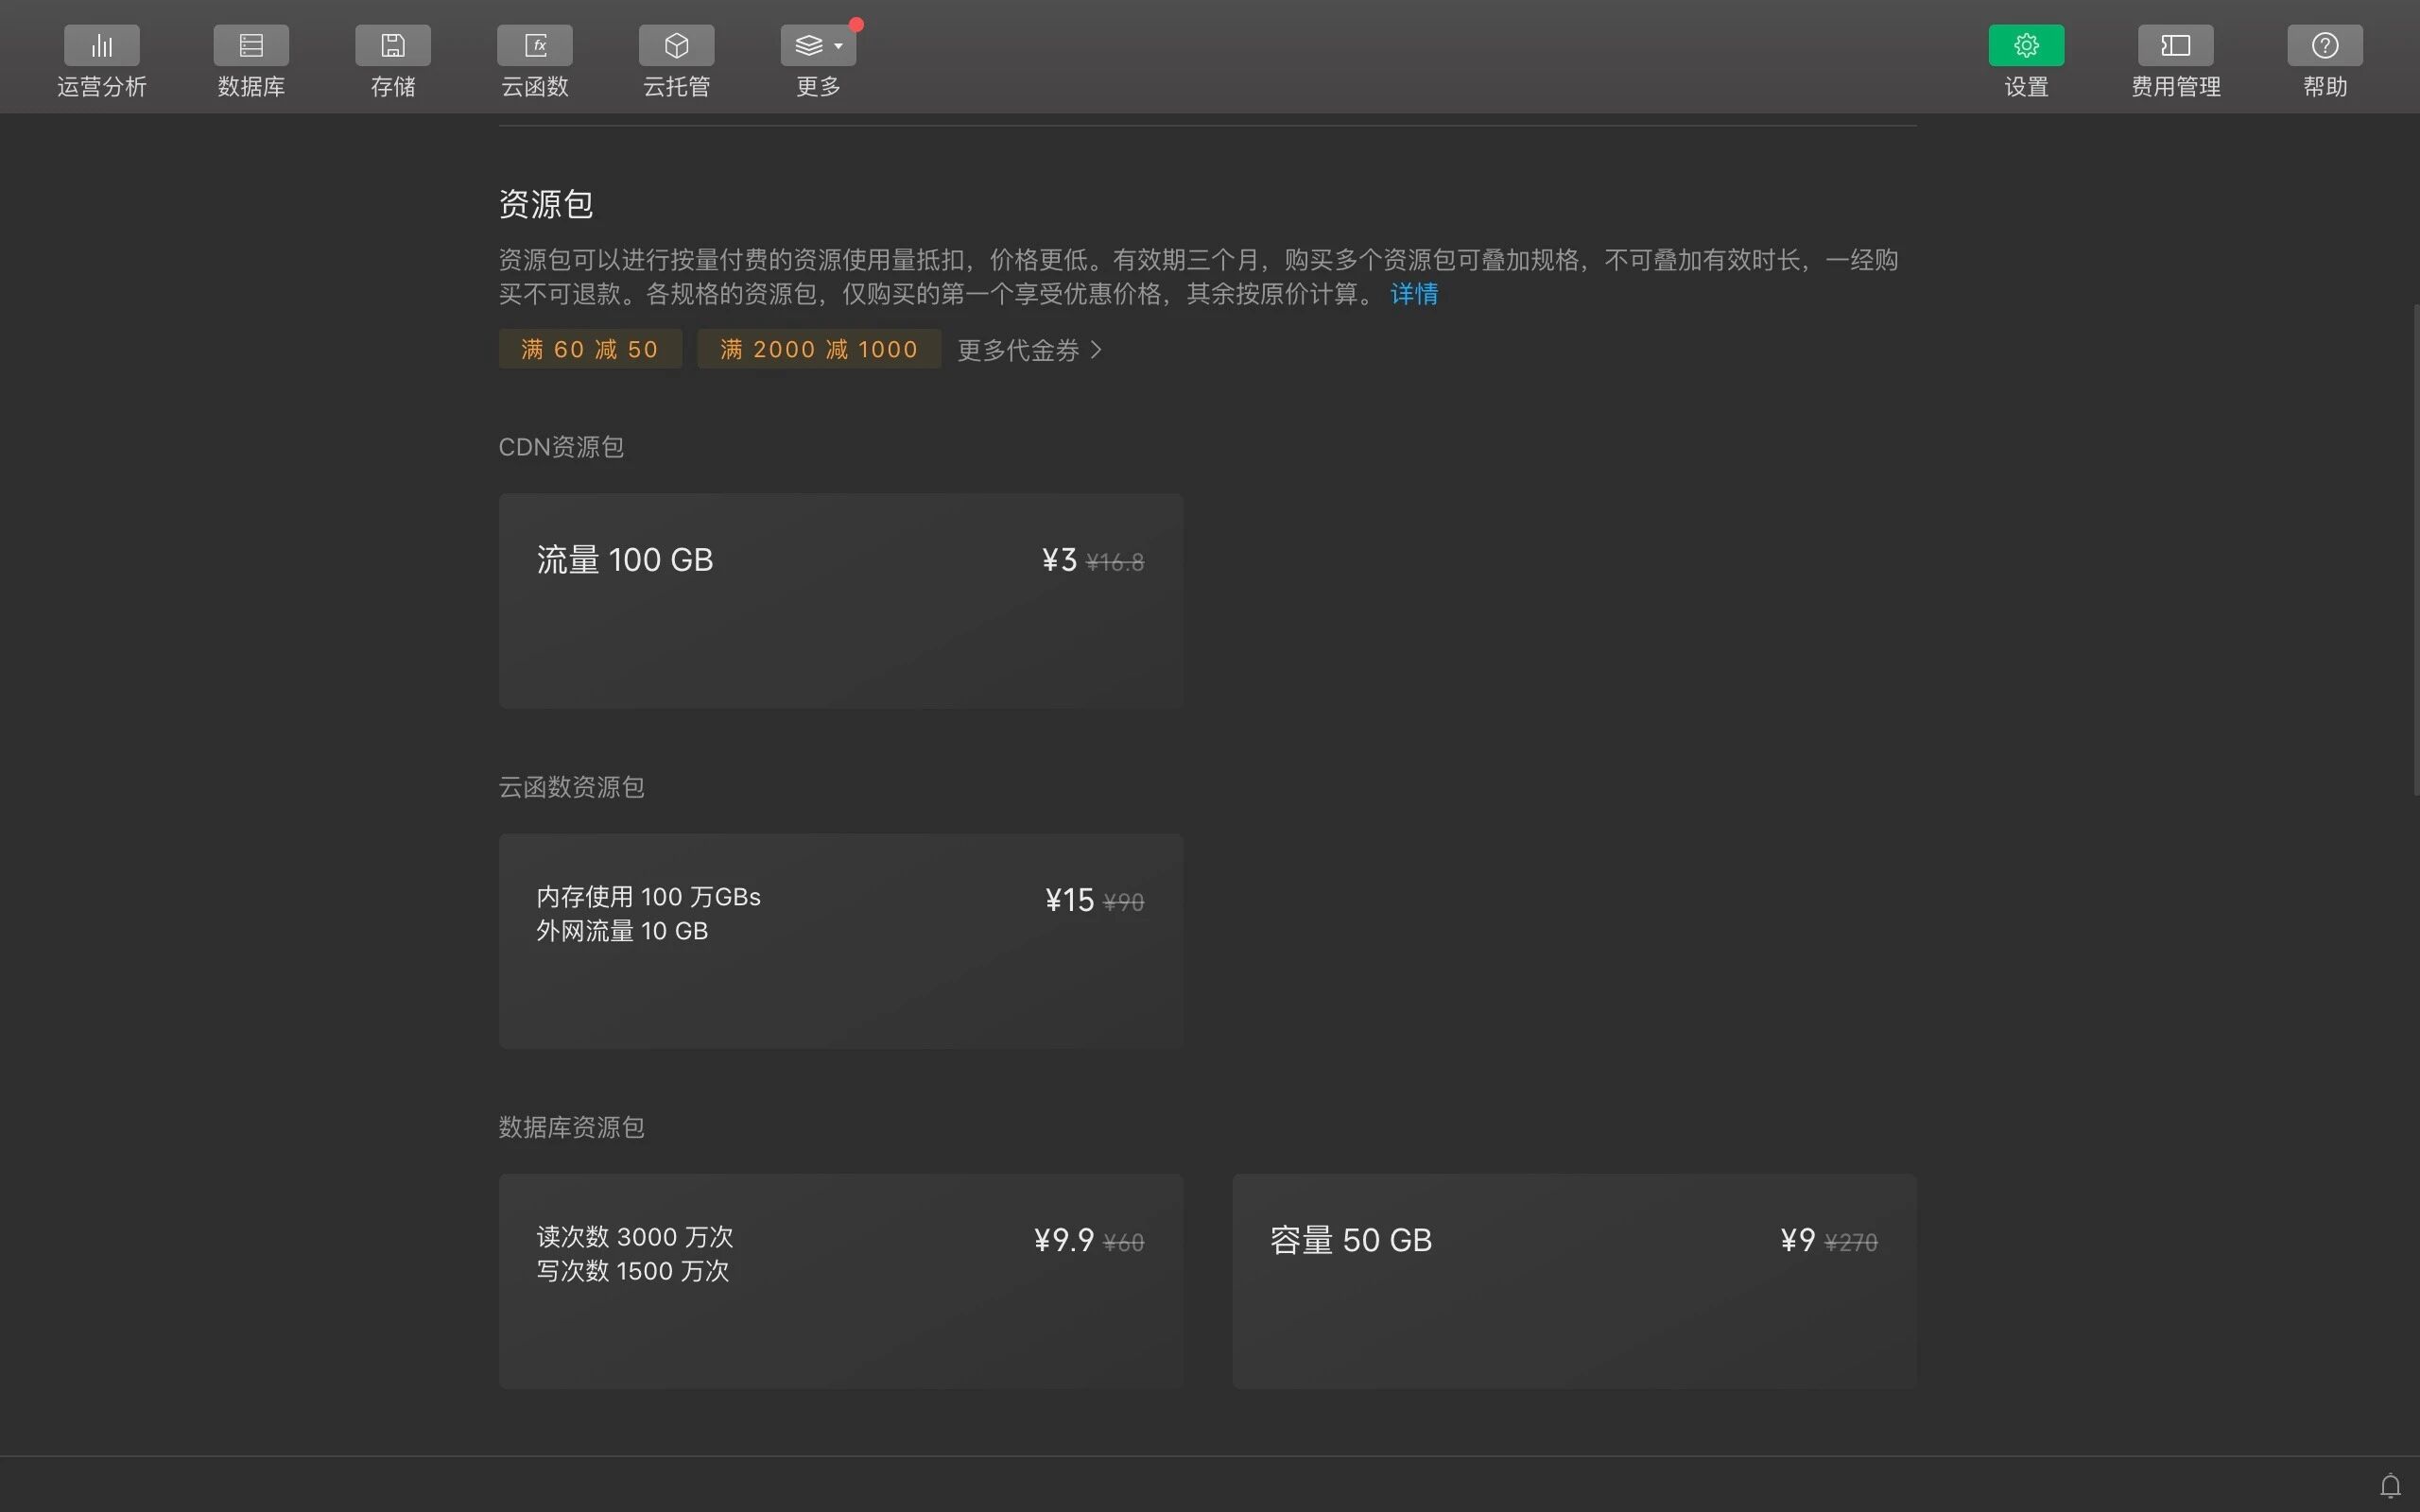Expand 更多代金券 chevron
Viewport: 2420px width, 1512px height.
[1097, 350]
